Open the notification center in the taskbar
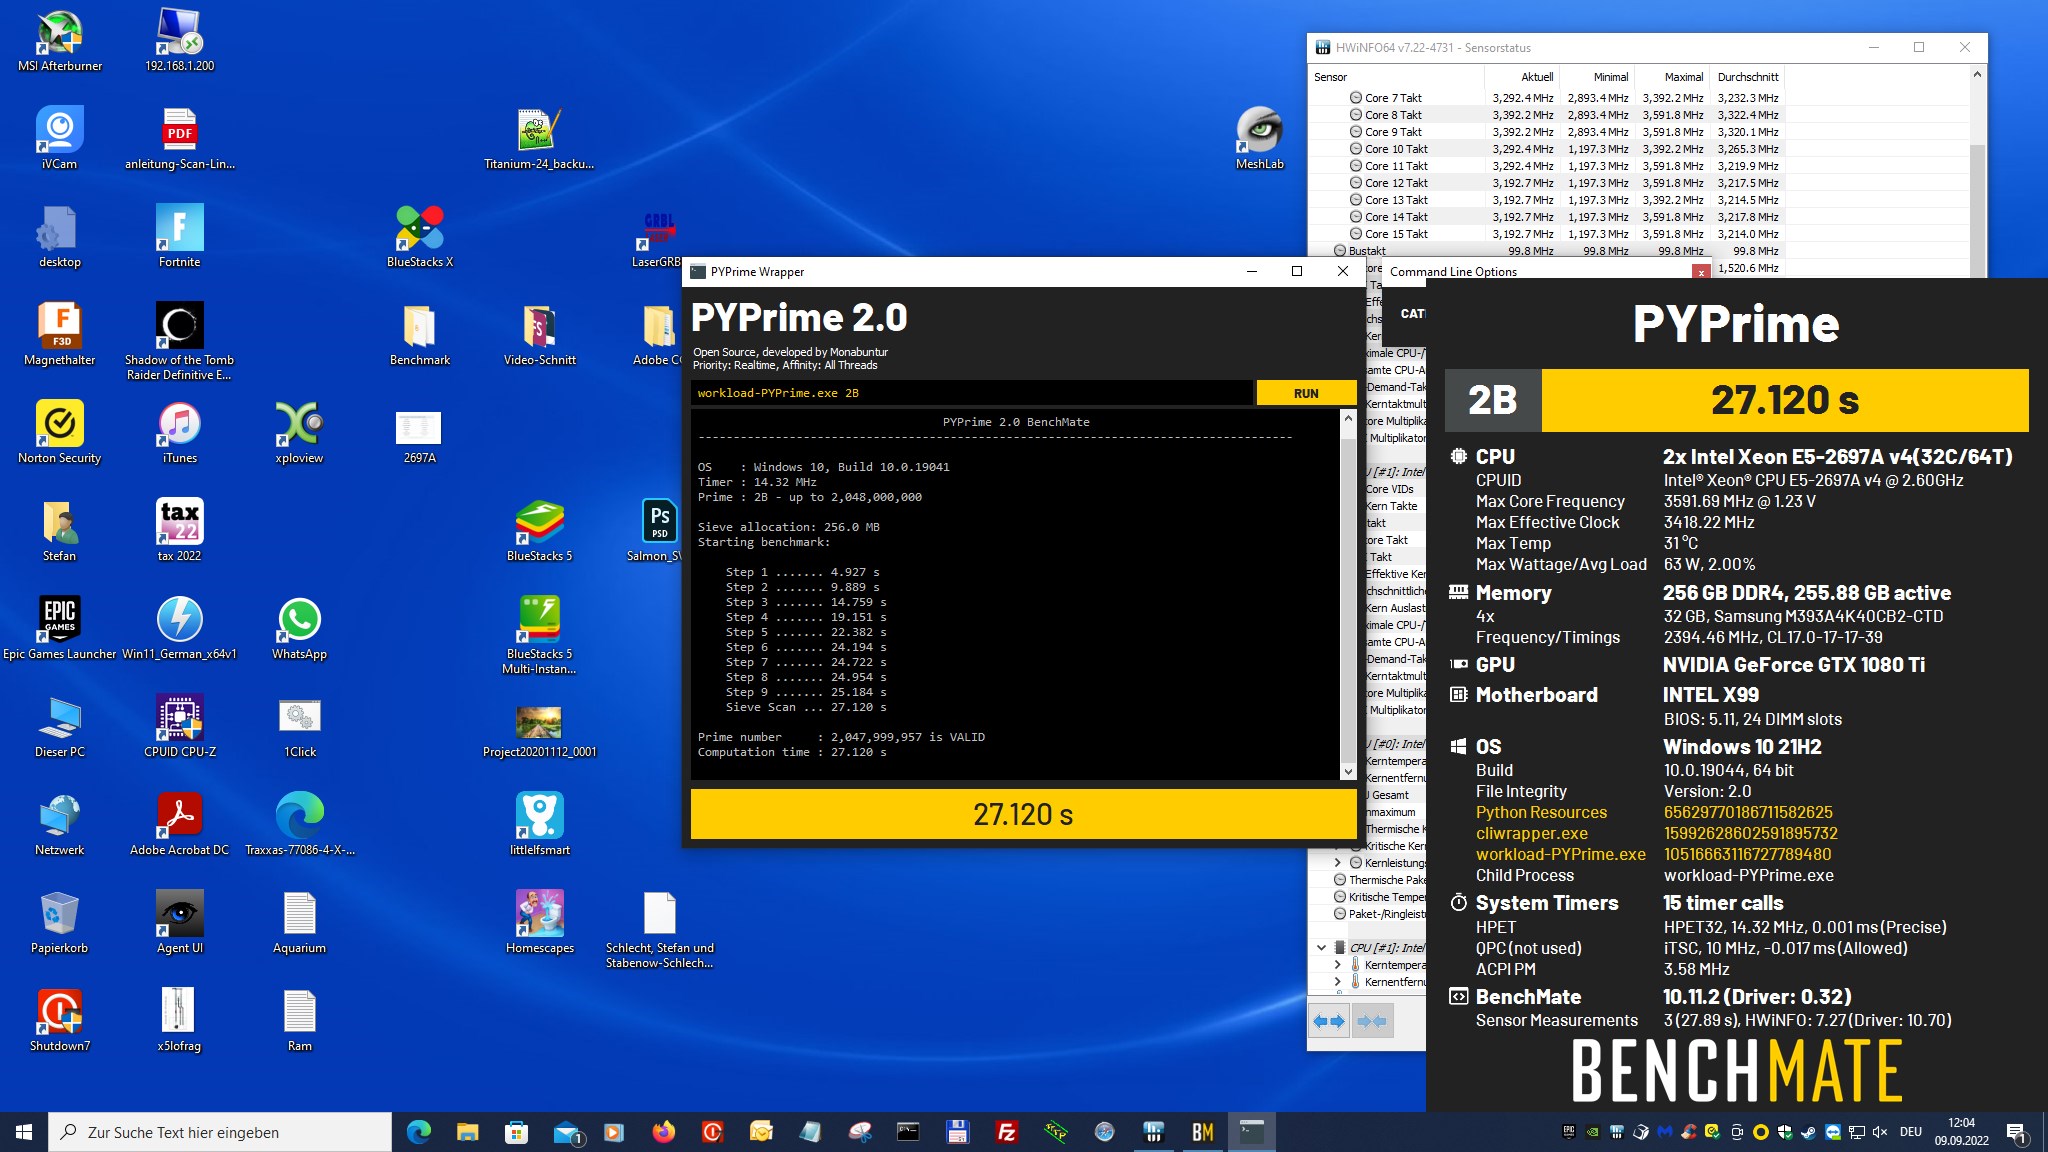This screenshot has height=1152, width=2048. 2017,1133
